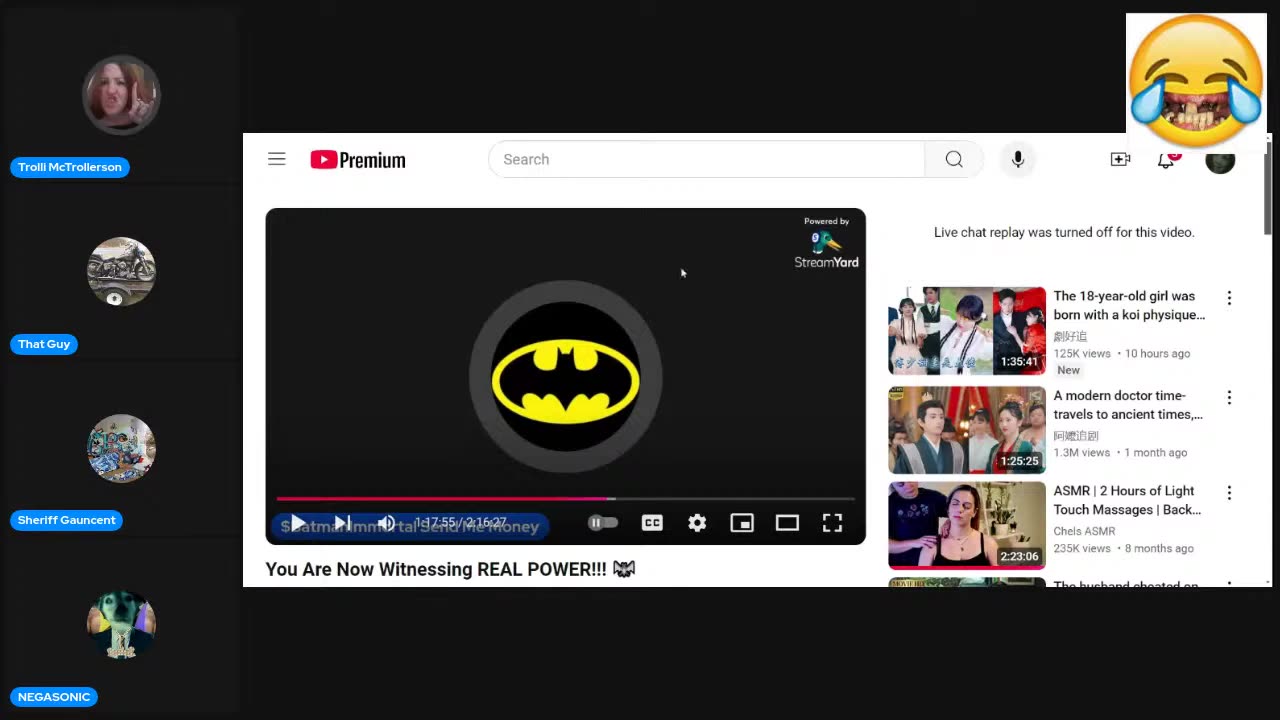Open thumbnail of modern doctor time-travels video

967,430
